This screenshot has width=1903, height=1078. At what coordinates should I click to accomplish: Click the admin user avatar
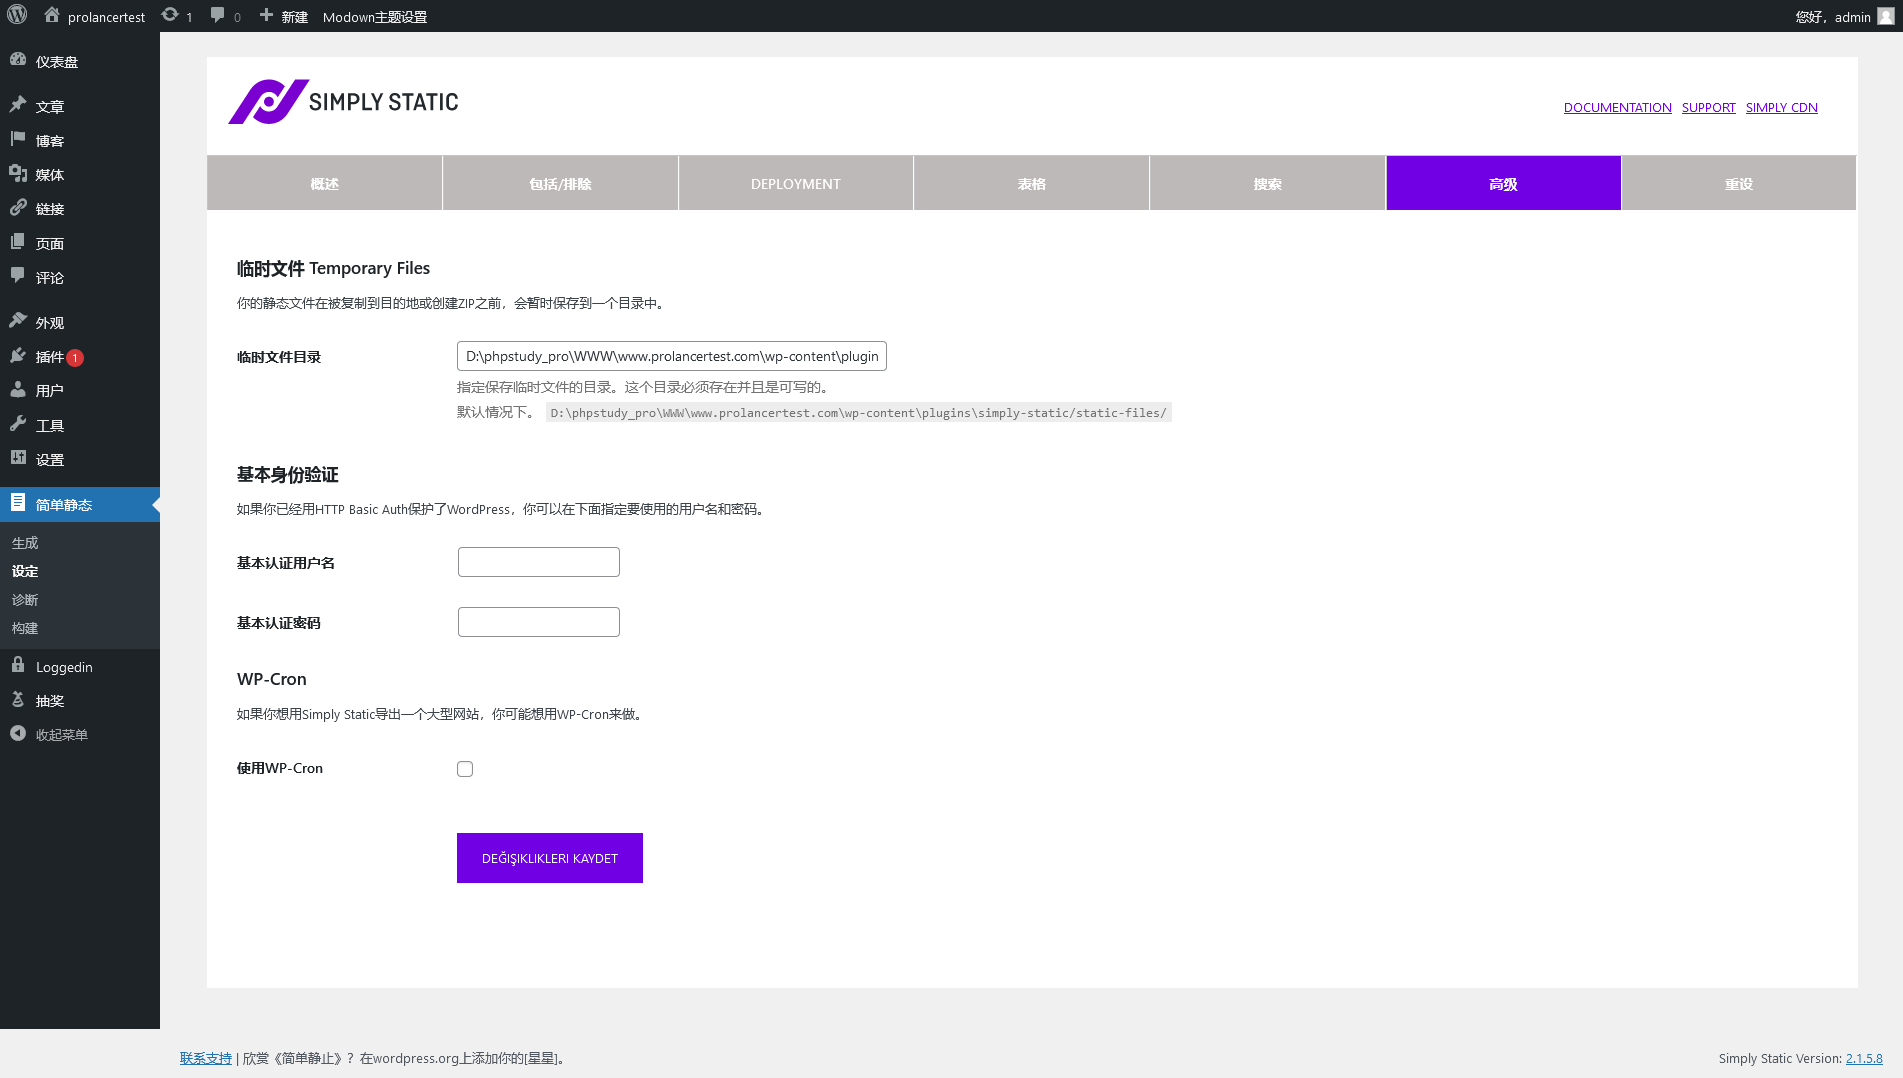pos(1885,16)
